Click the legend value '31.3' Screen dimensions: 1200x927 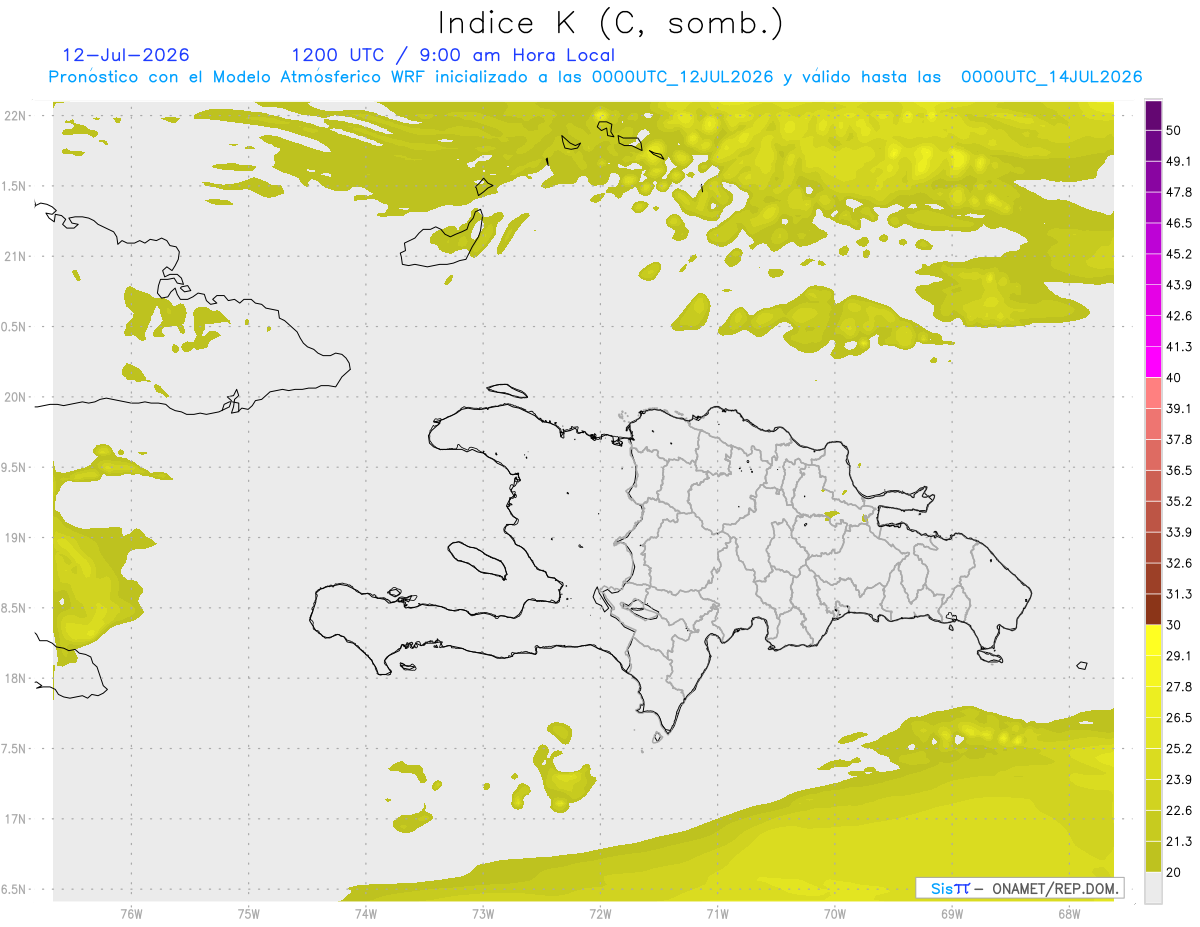pyautogui.click(x=1178, y=594)
